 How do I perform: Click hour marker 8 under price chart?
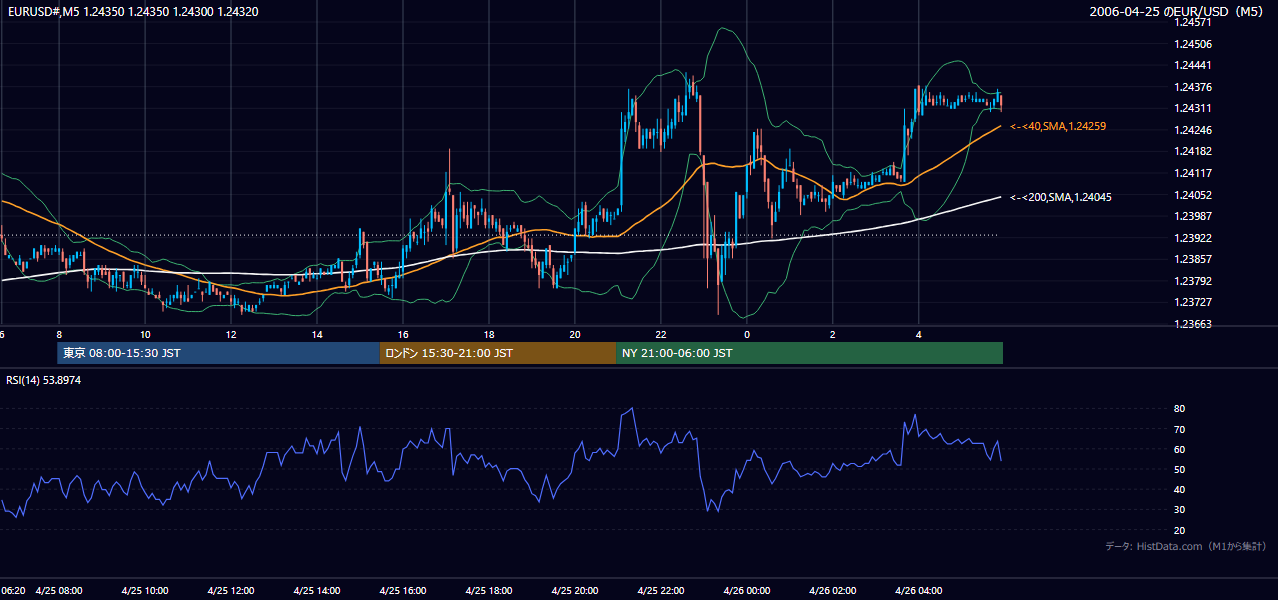coord(59,334)
